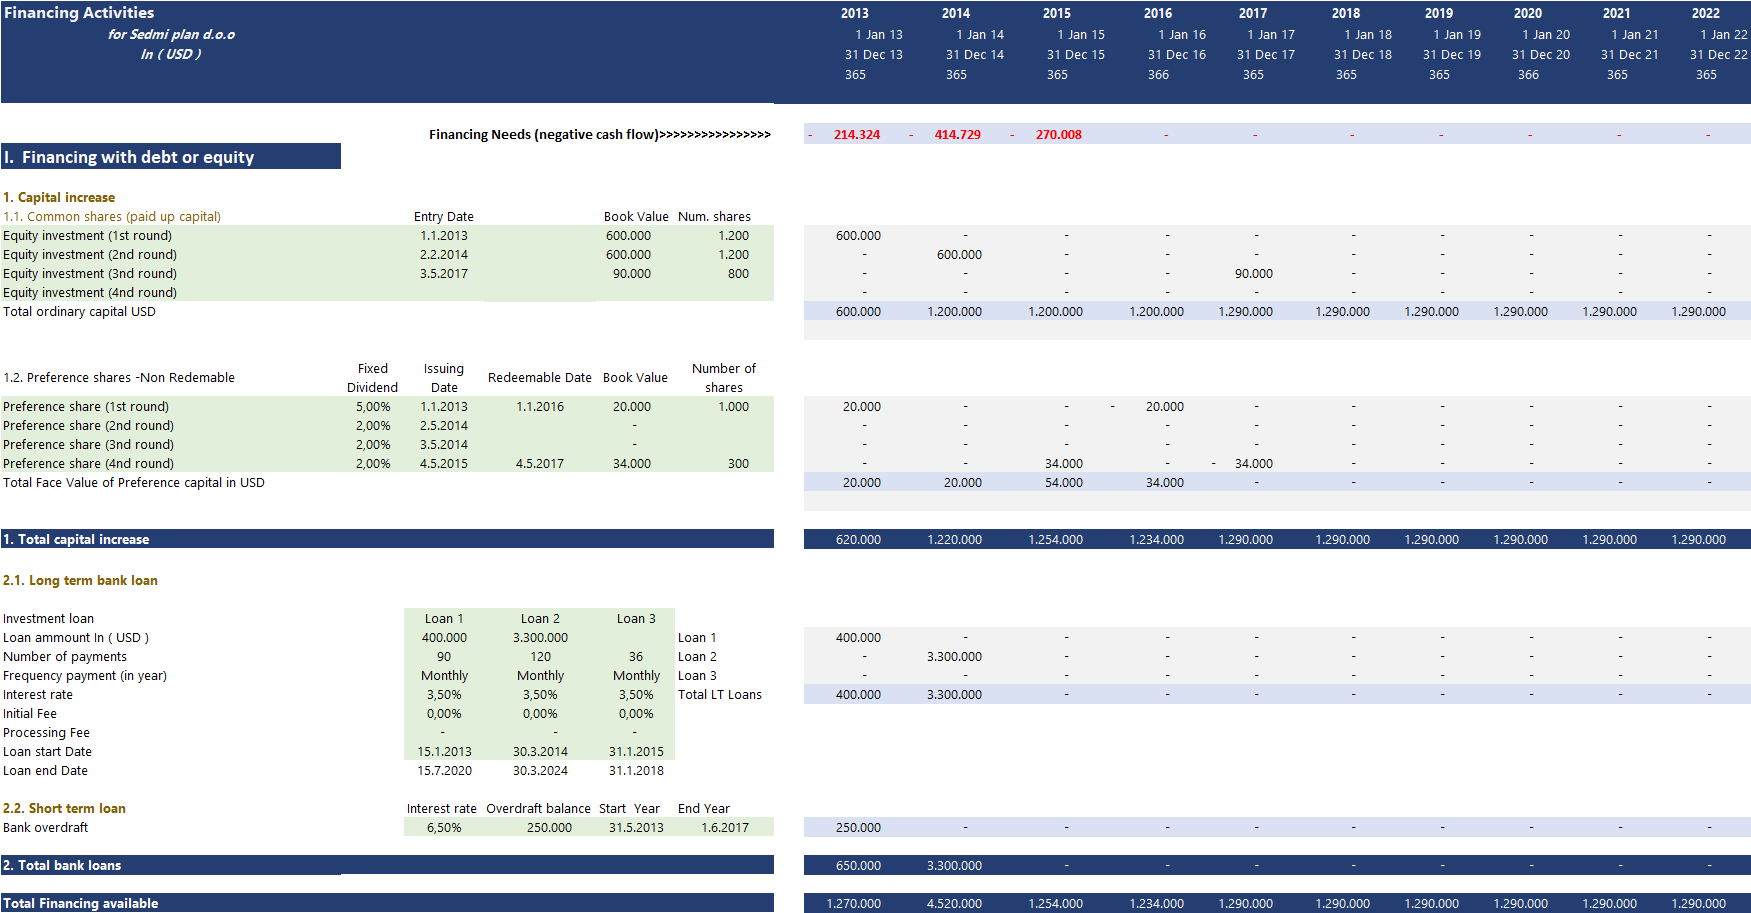The image size is (1751, 913).
Task: Select Equity investment (1st round) entry date cell
Action: [x=443, y=236]
